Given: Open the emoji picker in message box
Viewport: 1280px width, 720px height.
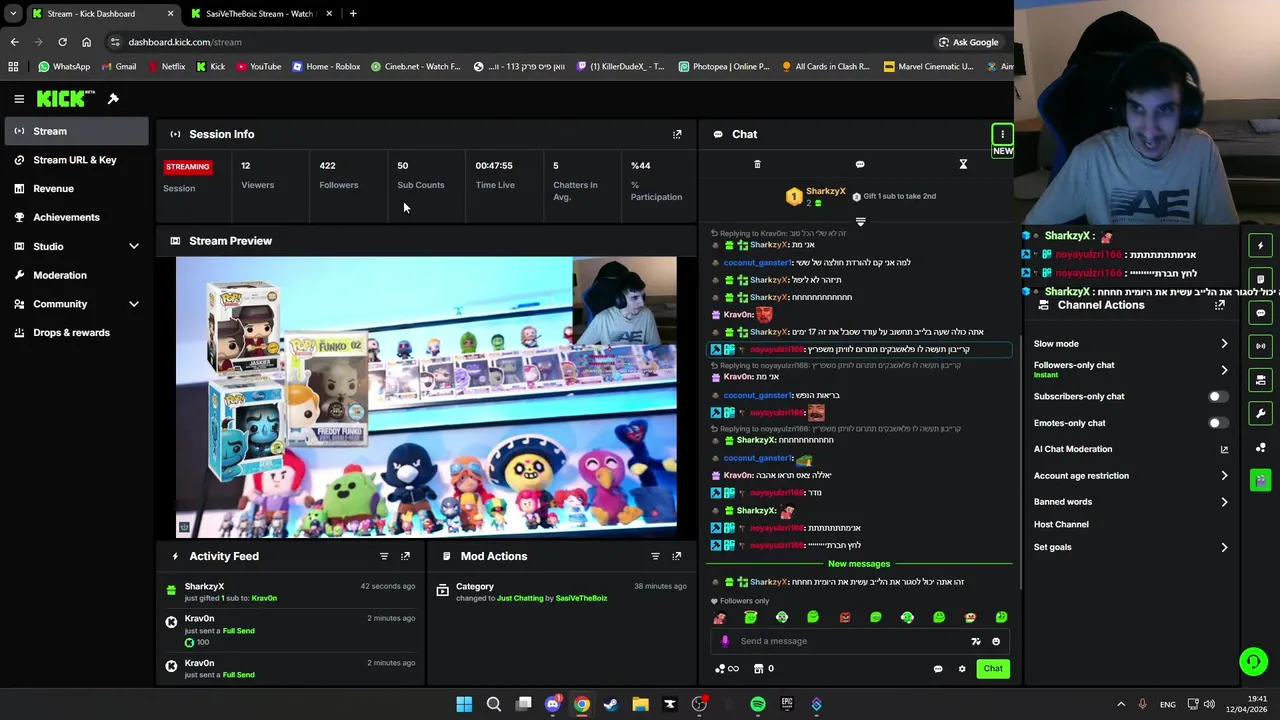Looking at the screenshot, I should click(996, 642).
